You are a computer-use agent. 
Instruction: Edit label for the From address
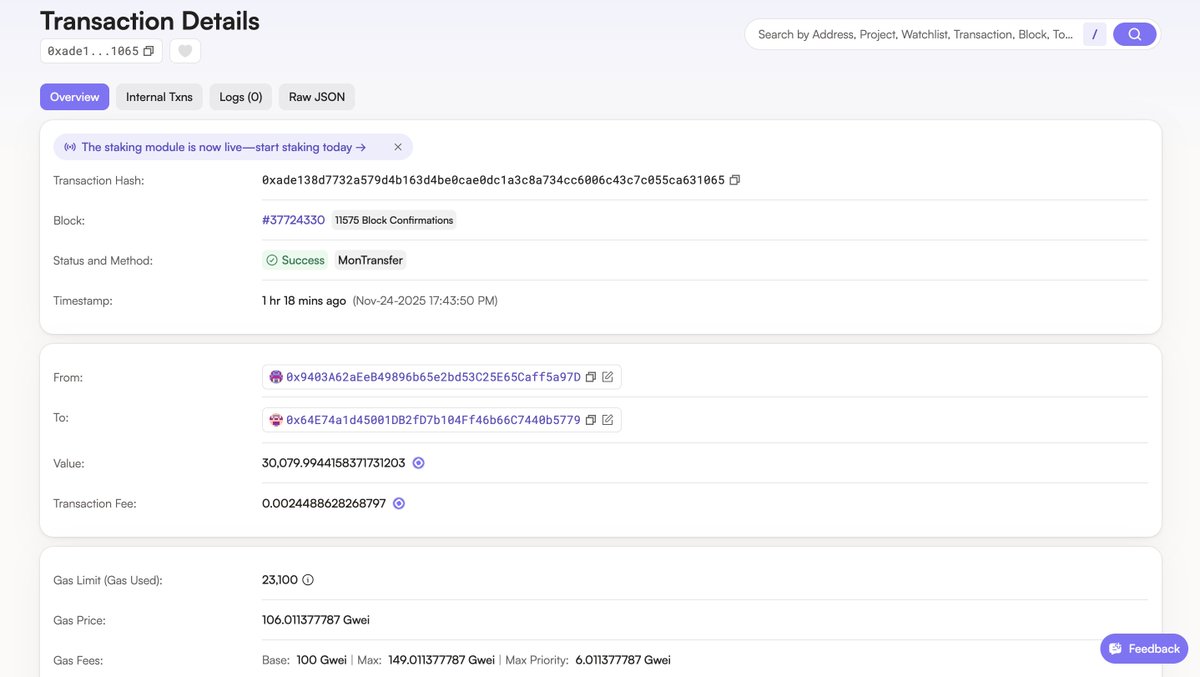(x=608, y=377)
